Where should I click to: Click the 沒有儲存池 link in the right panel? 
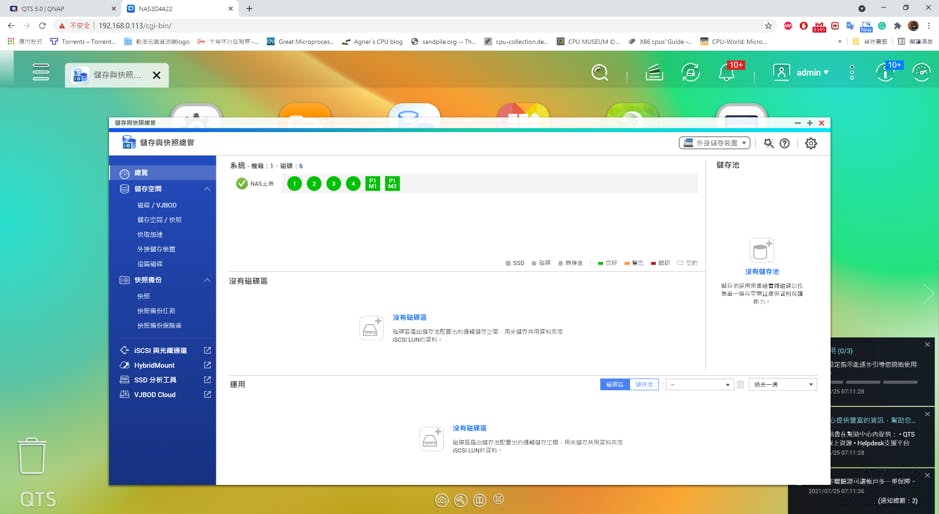pyautogui.click(x=762, y=272)
